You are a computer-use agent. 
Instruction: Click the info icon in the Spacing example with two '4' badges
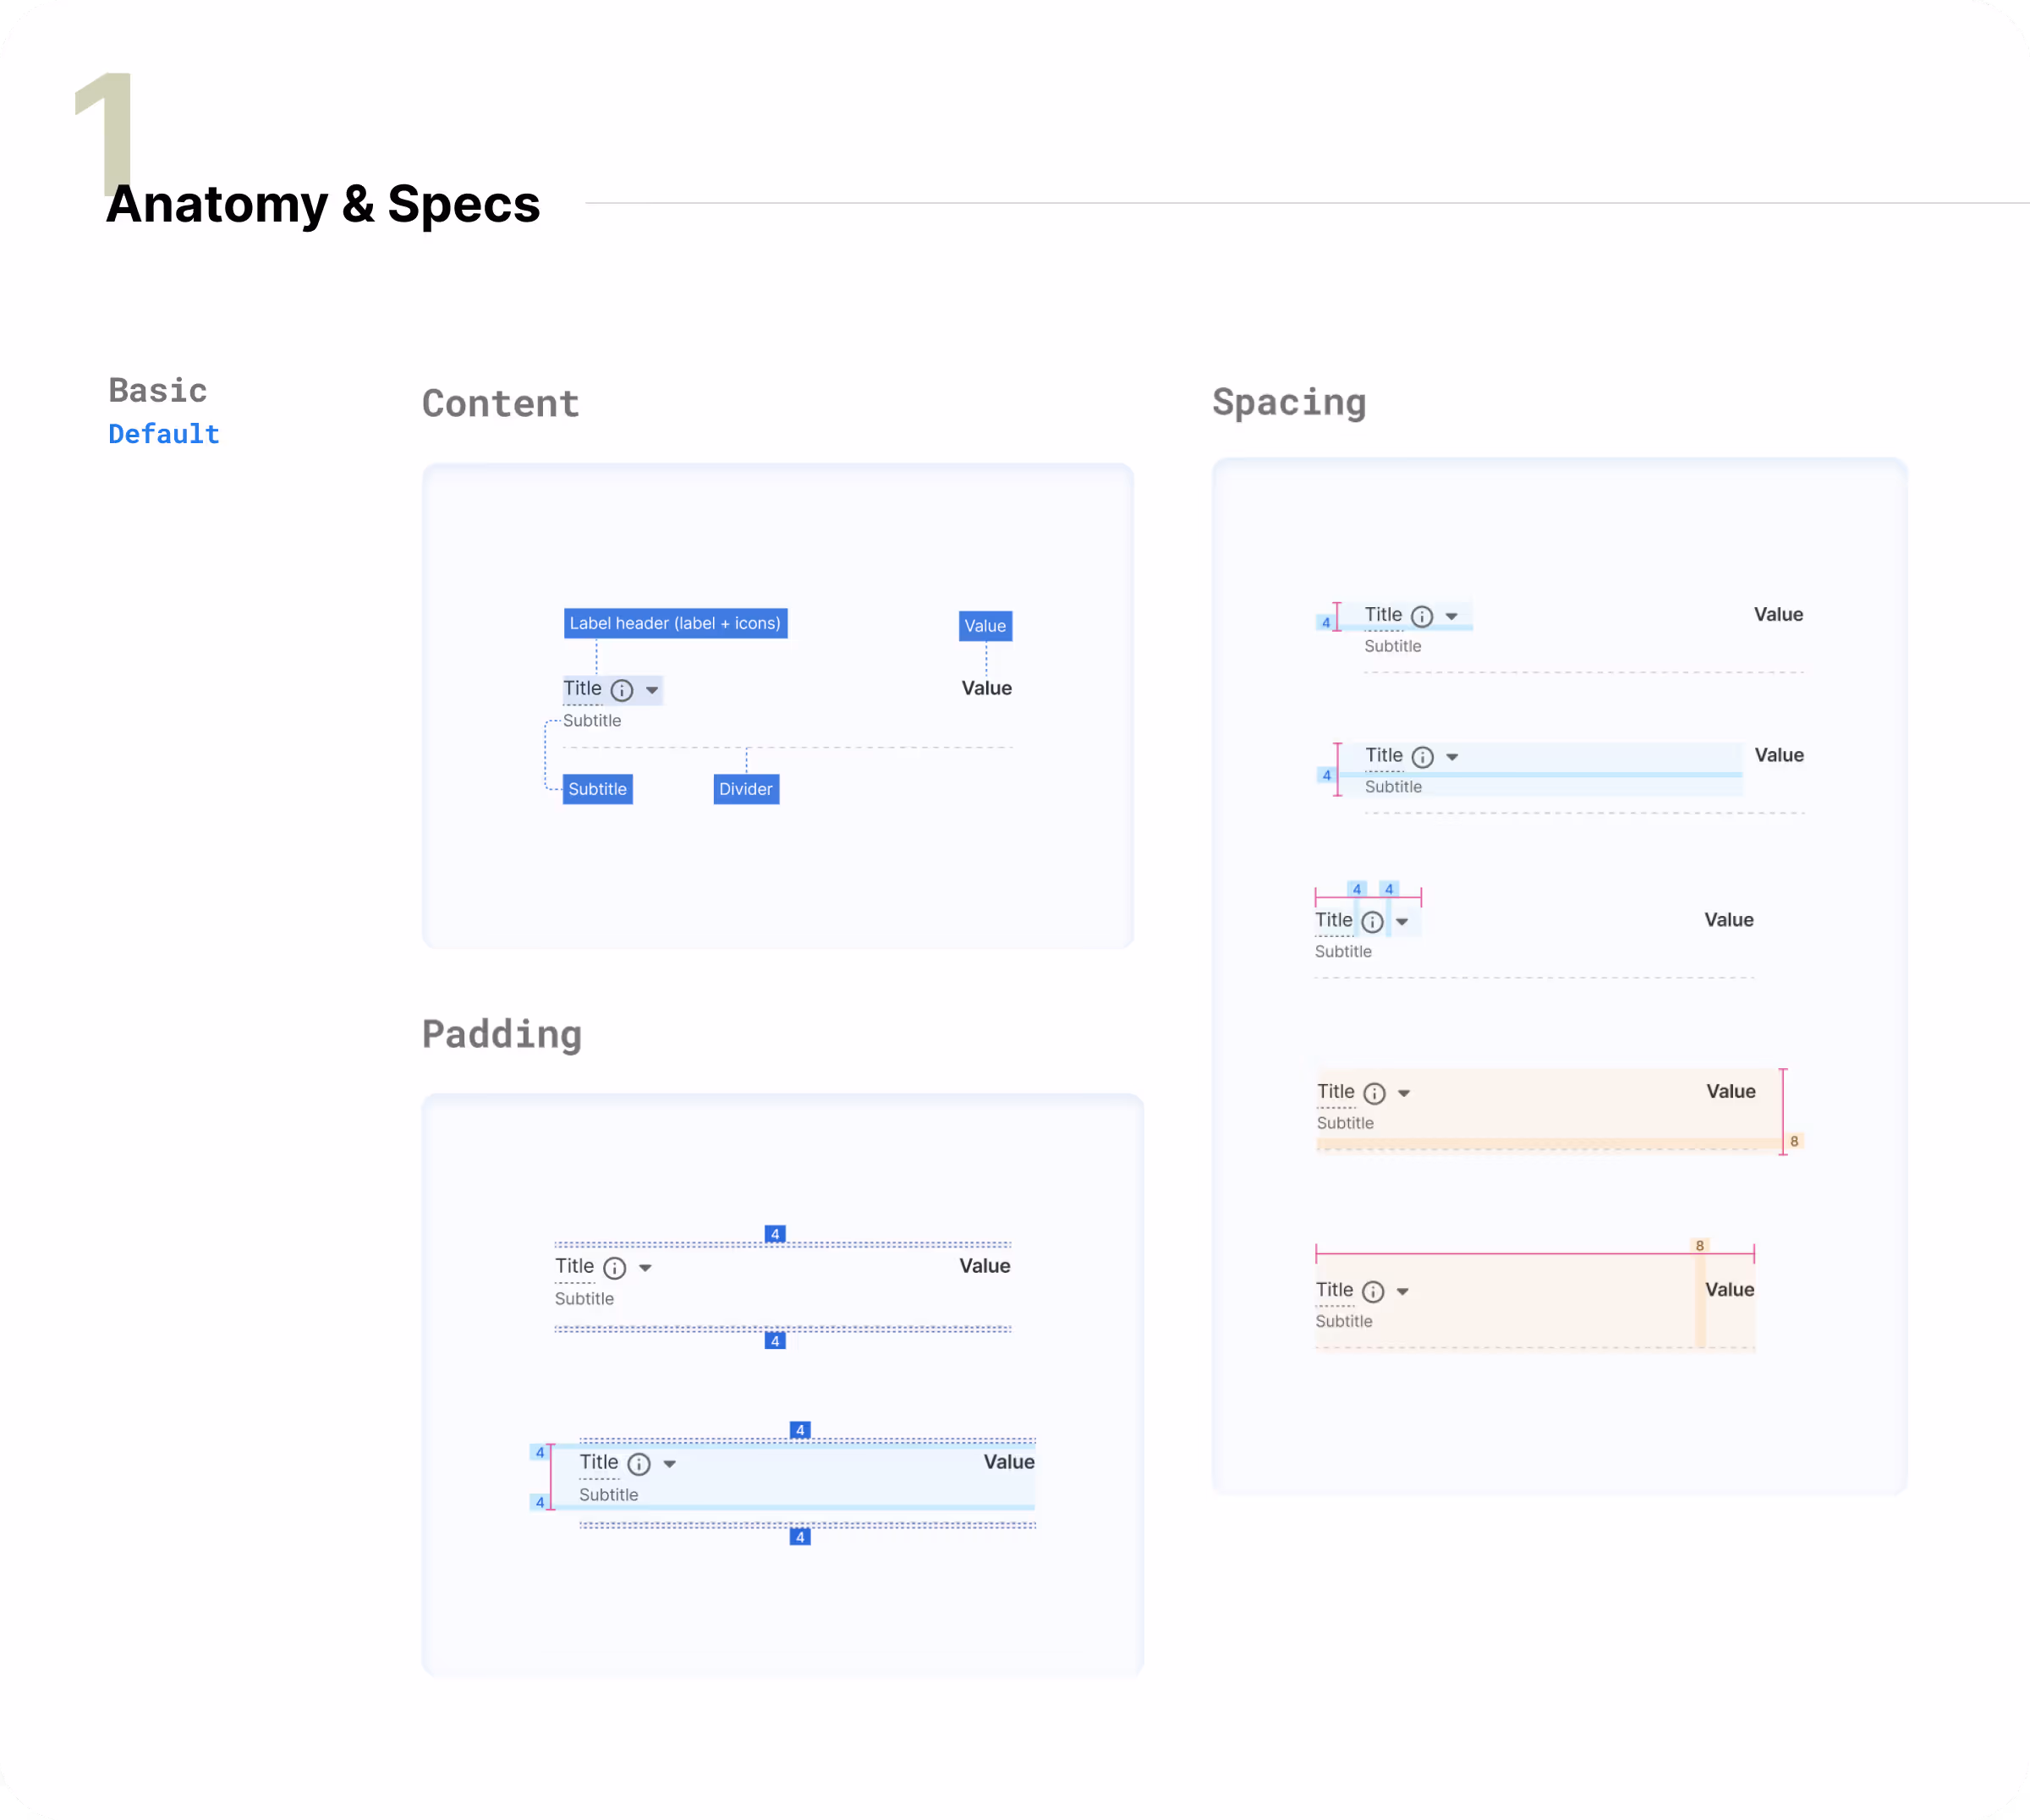(x=1373, y=922)
